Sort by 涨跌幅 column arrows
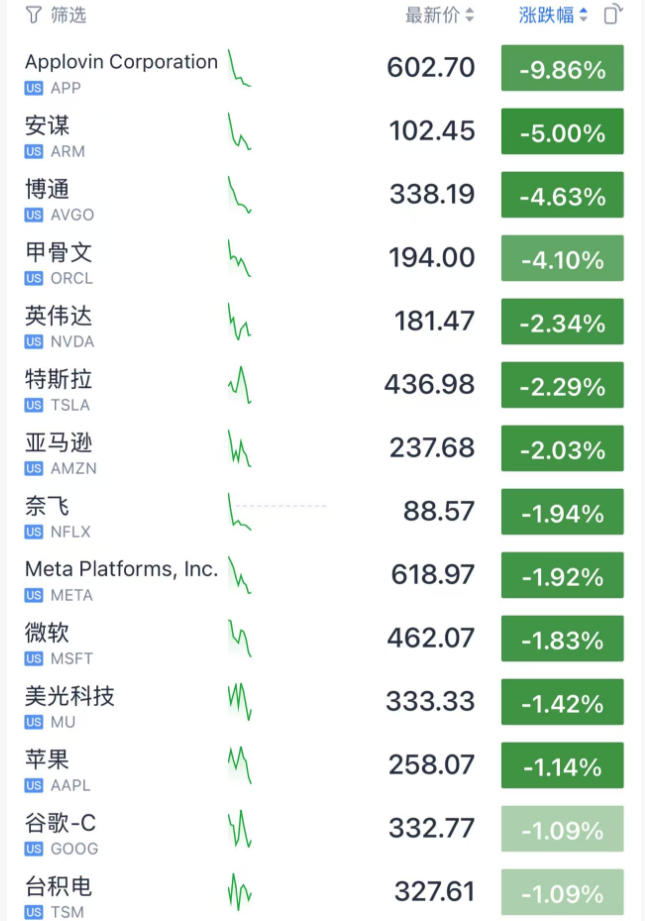This screenshot has height=921, width=645. 584,15
